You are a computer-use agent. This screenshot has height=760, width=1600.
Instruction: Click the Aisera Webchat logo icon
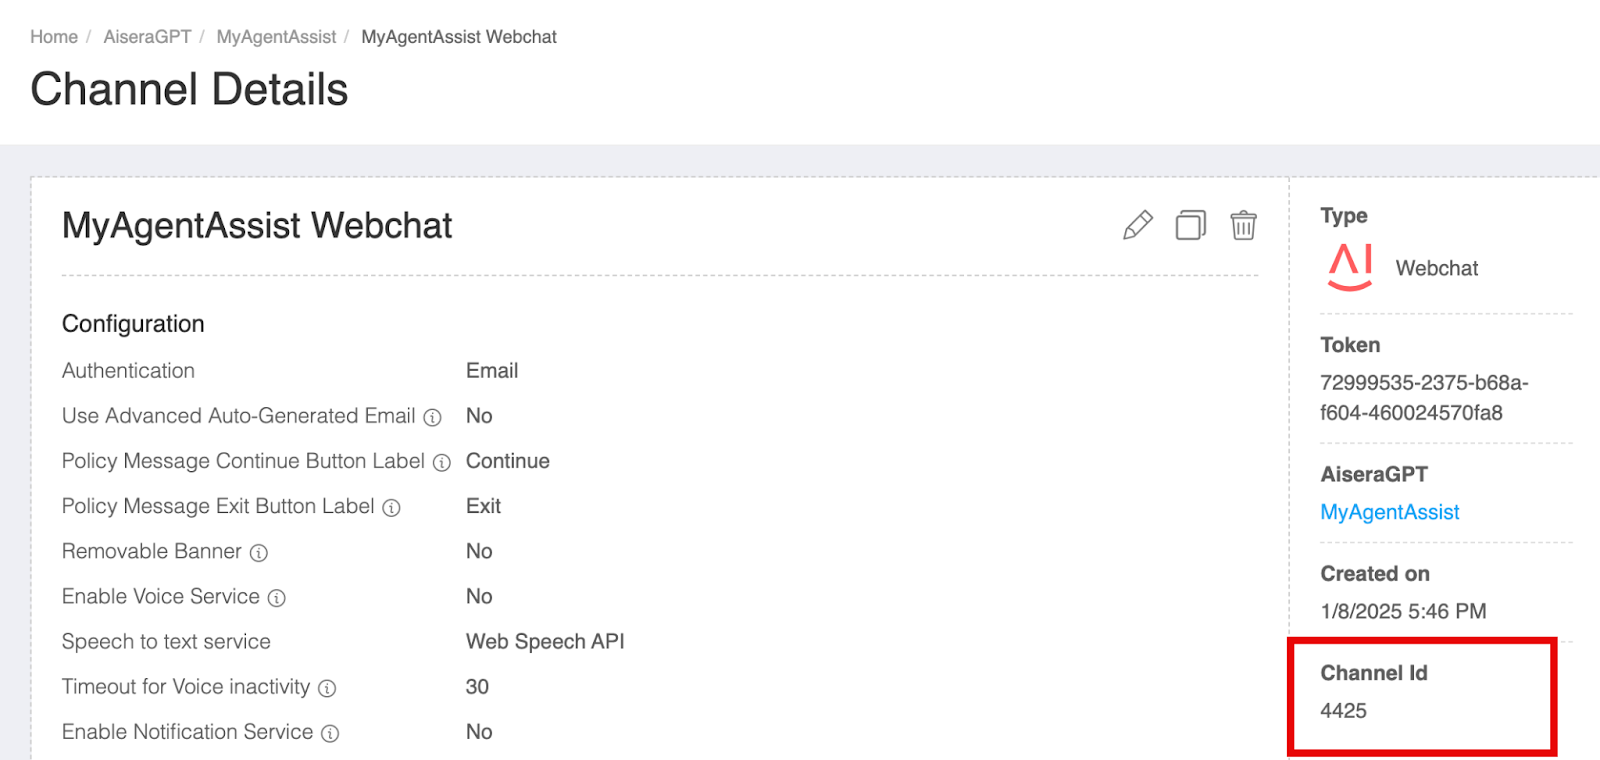tap(1350, 267)
